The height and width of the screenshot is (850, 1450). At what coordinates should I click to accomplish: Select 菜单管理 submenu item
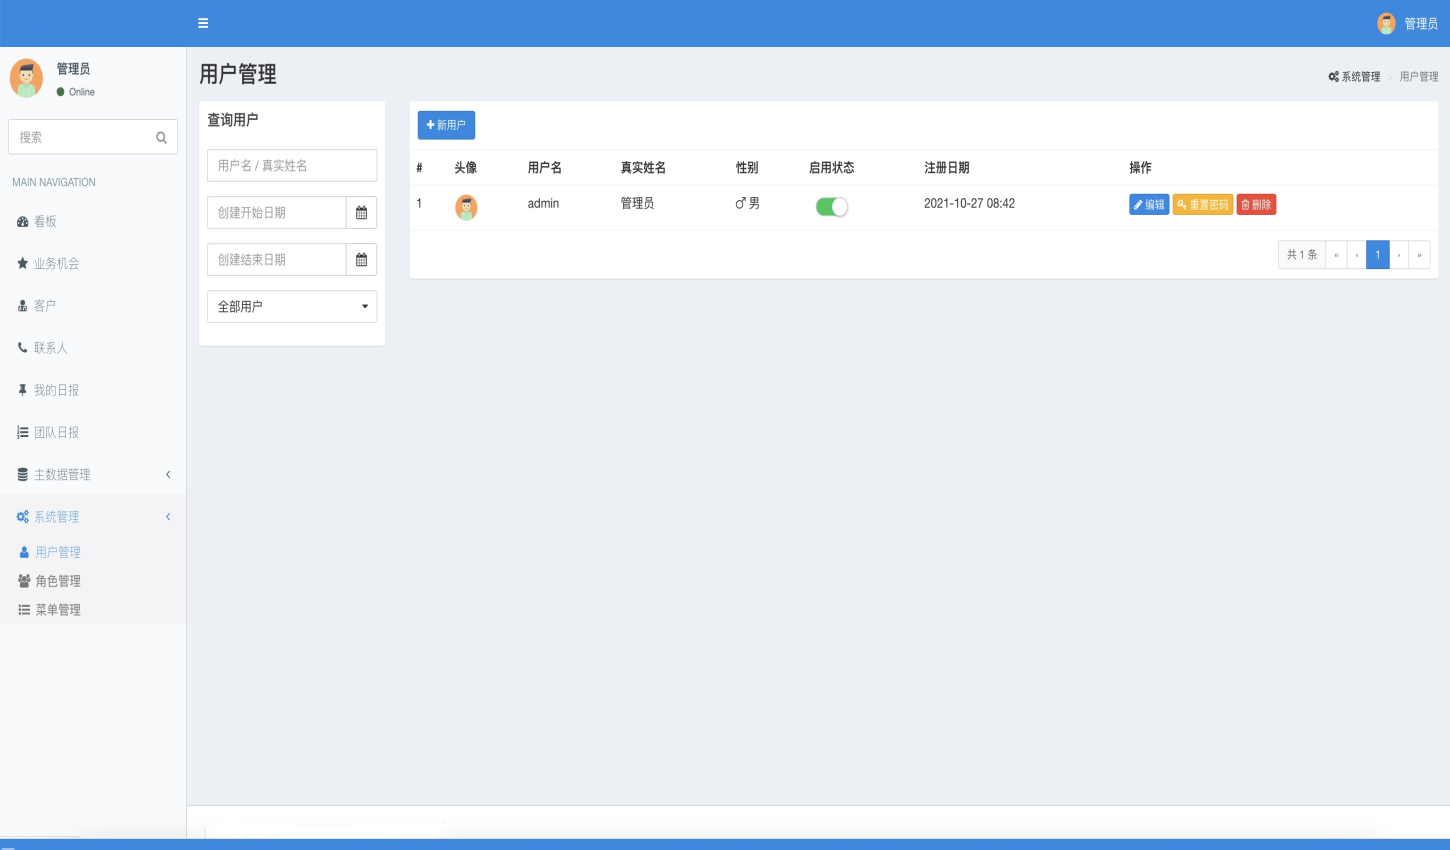pos(93,610)
